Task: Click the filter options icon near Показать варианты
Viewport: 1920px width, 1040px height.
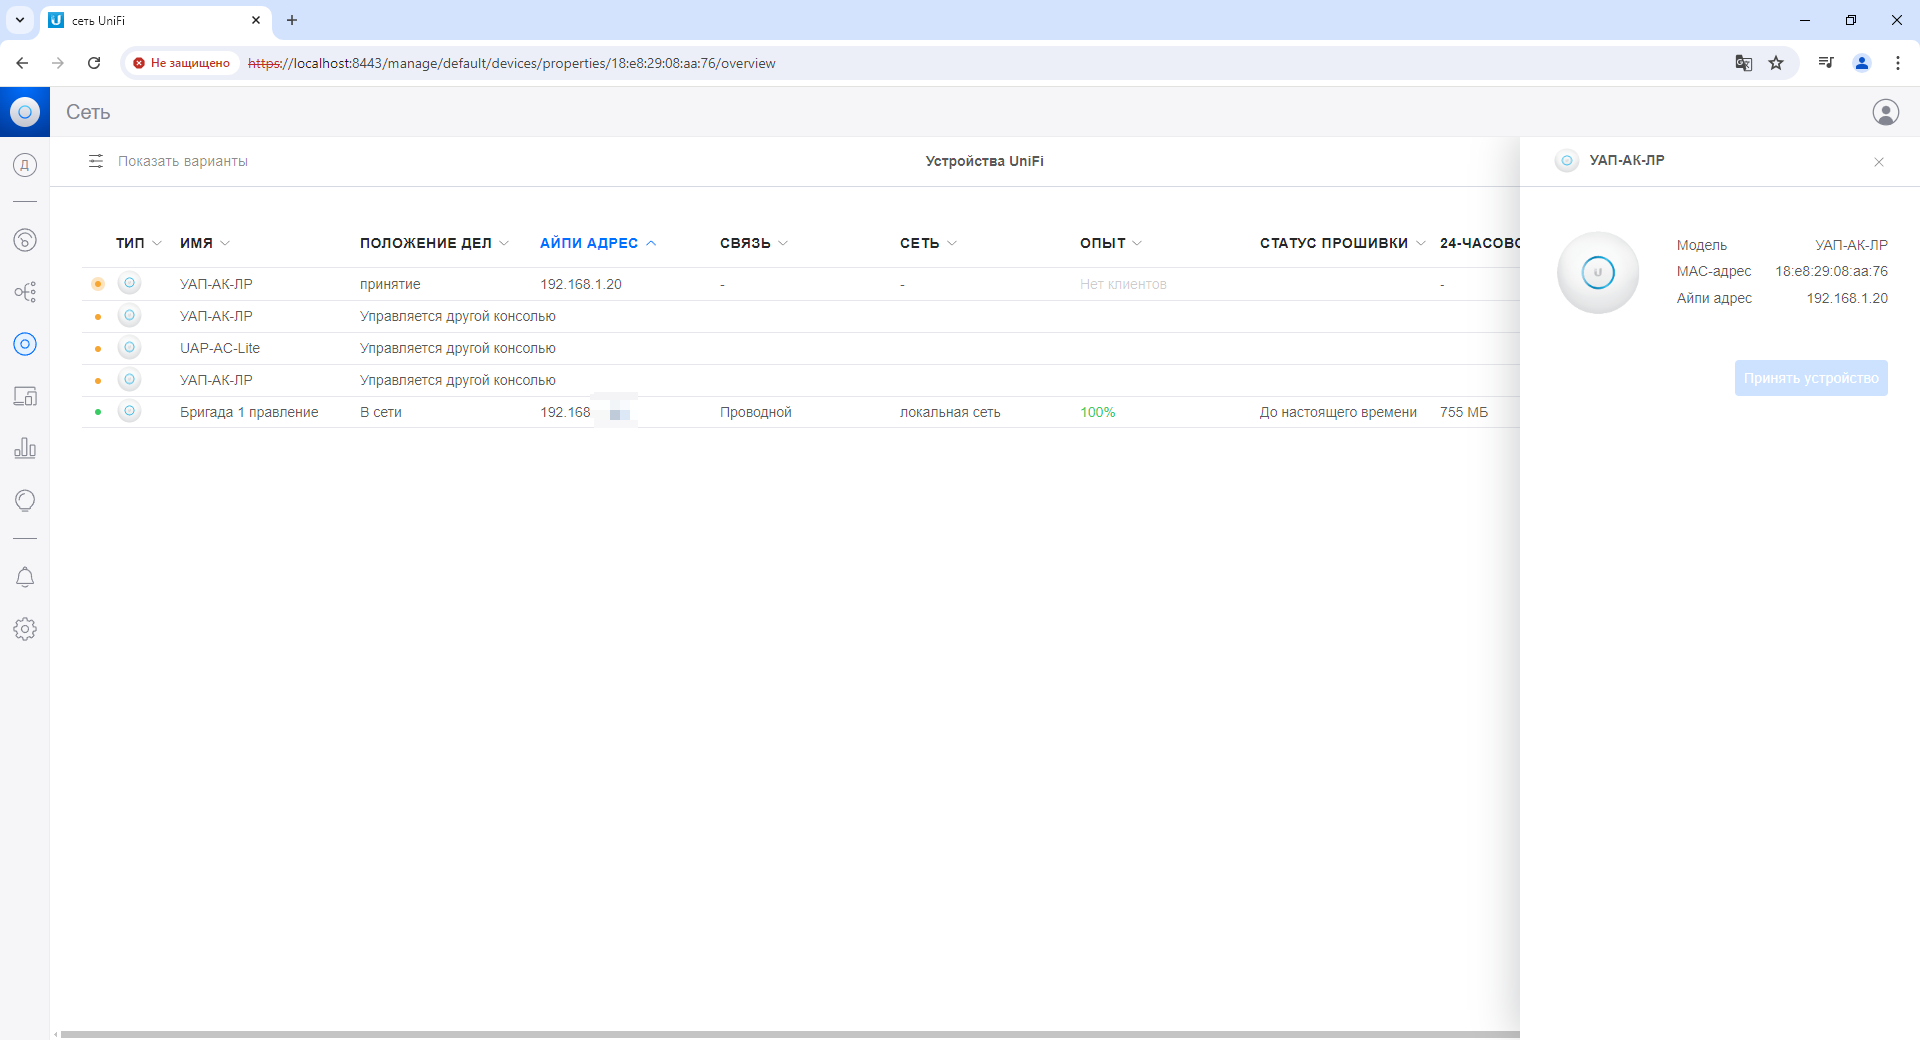Action: (x=96, y=161)
